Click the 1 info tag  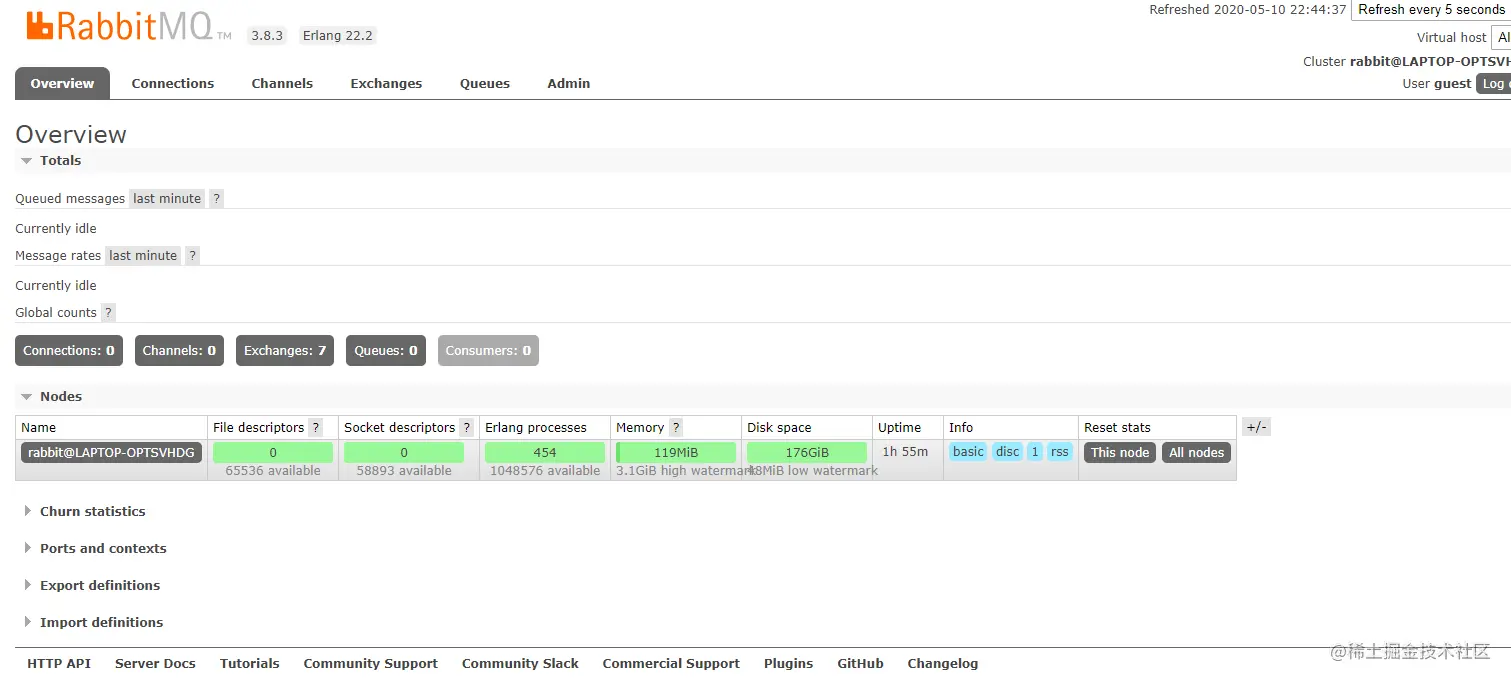click(x=1035, y=452)
